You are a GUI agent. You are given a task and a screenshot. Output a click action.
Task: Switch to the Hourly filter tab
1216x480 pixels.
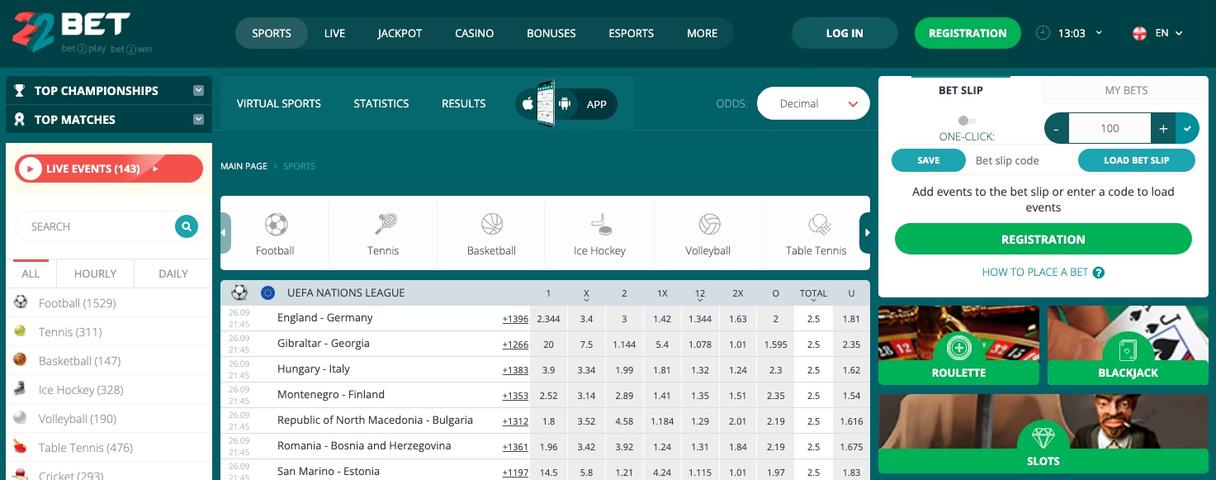(x=95, y=273)
